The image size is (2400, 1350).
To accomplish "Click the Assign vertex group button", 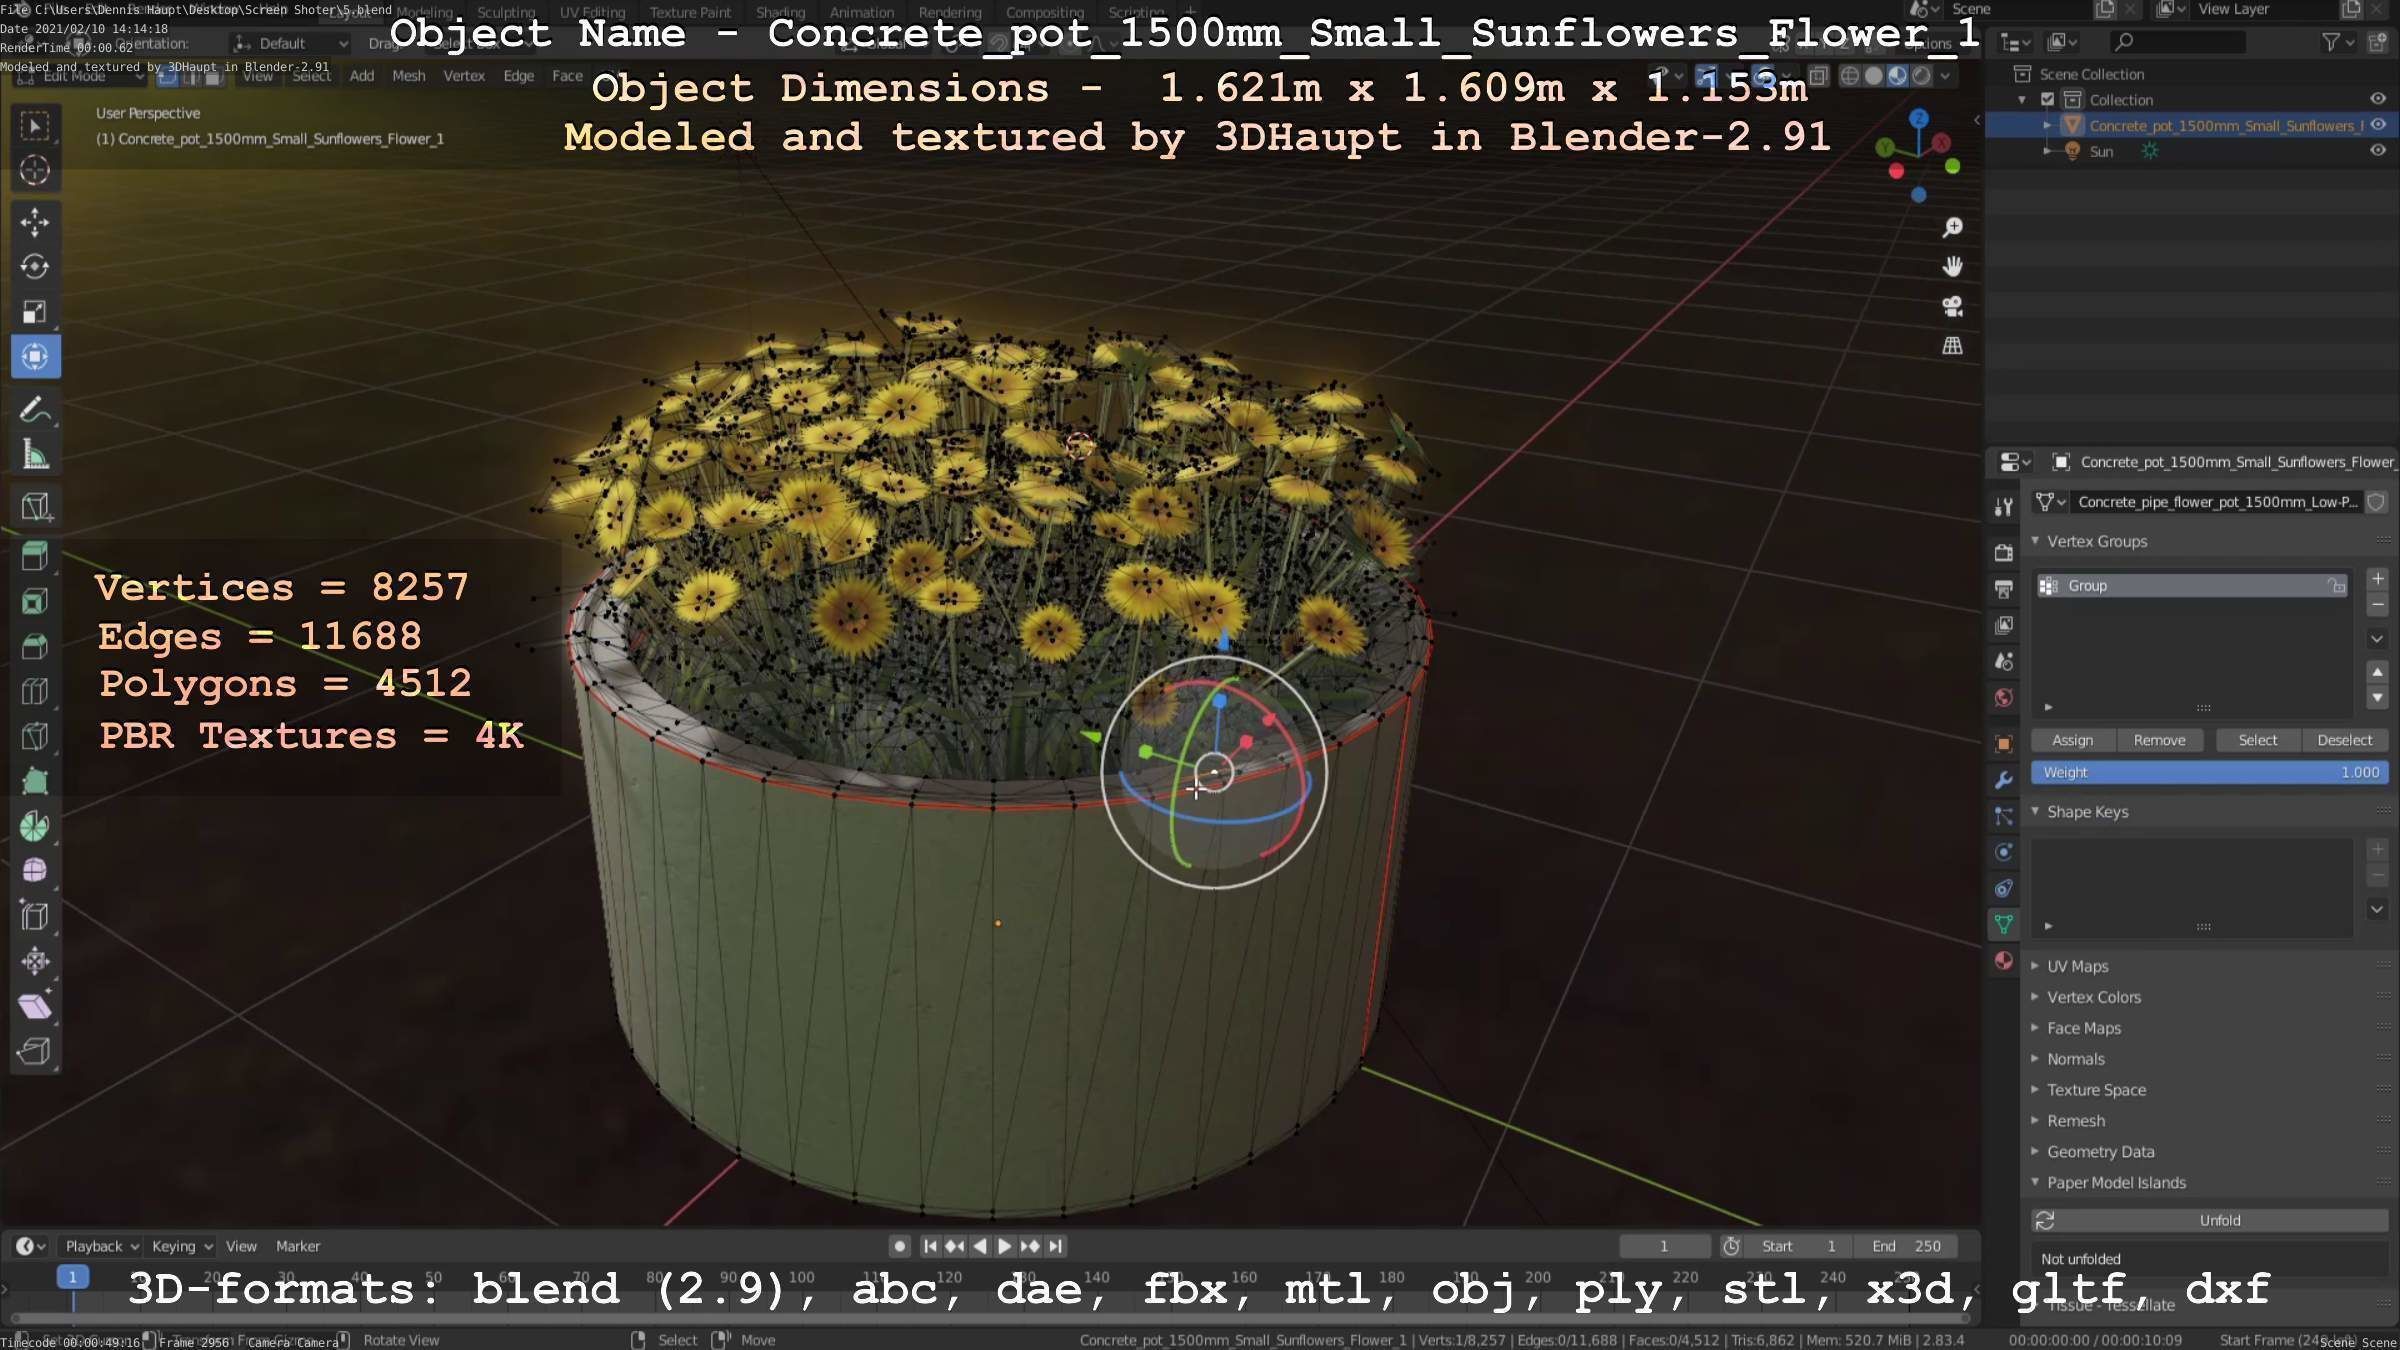I will (x=2073, y=740).
